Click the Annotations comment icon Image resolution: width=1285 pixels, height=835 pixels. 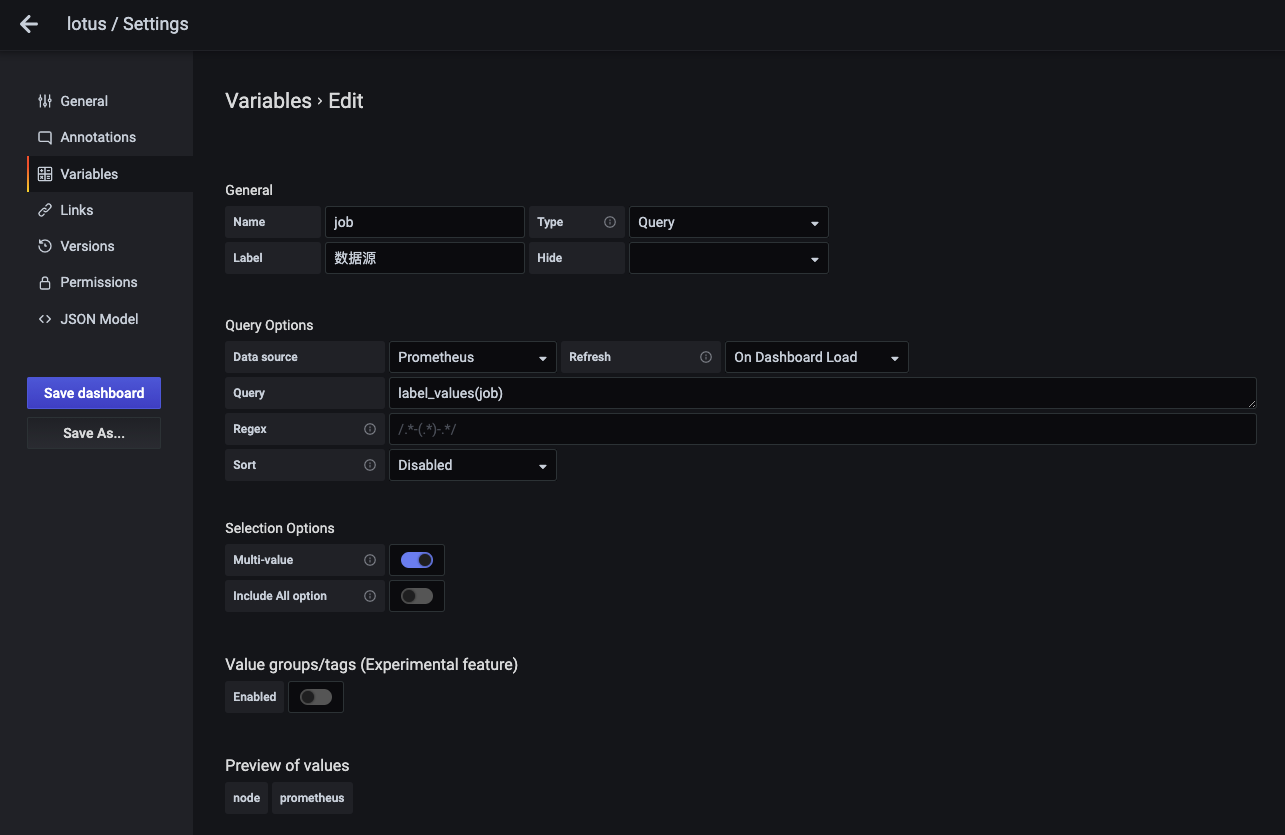[44, 137]
